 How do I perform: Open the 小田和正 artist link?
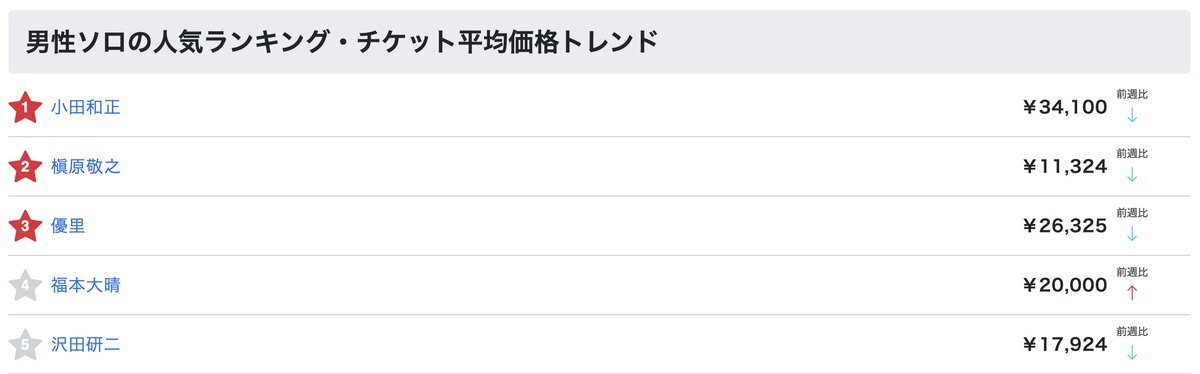pos(86,107)
